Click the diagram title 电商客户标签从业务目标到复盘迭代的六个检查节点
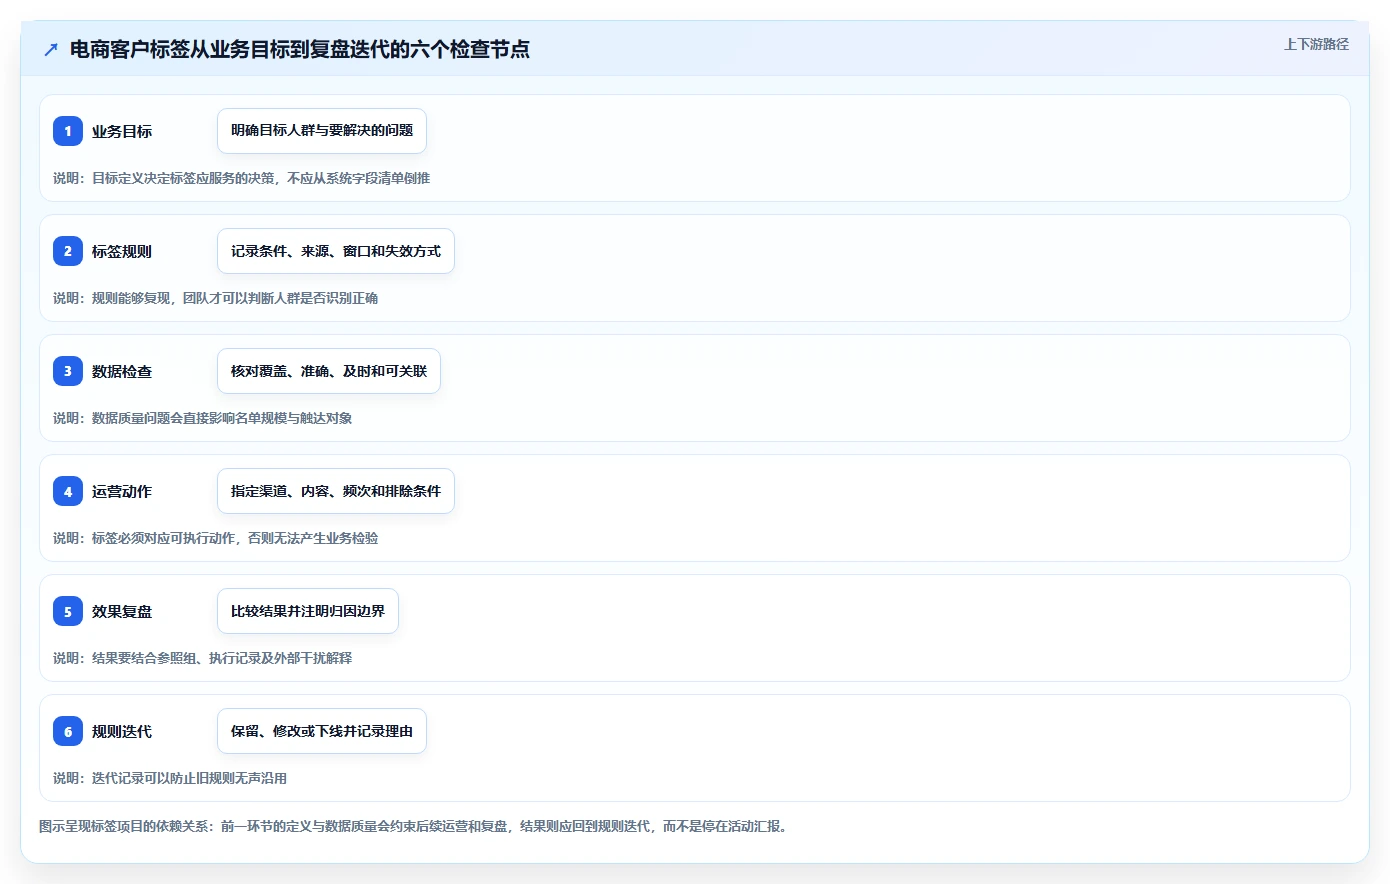1390x884 pixels. tap(300, 49)
